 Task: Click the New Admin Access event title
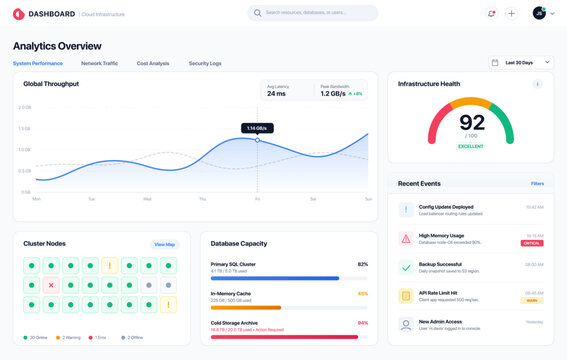point(440,322)
